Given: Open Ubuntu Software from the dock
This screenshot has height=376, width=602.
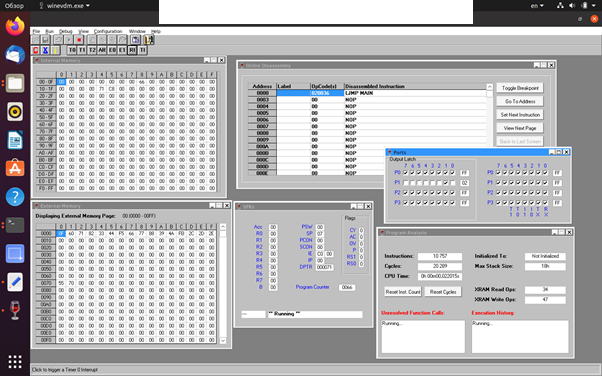Looking at the screenshot, I should tap(15, 168).
